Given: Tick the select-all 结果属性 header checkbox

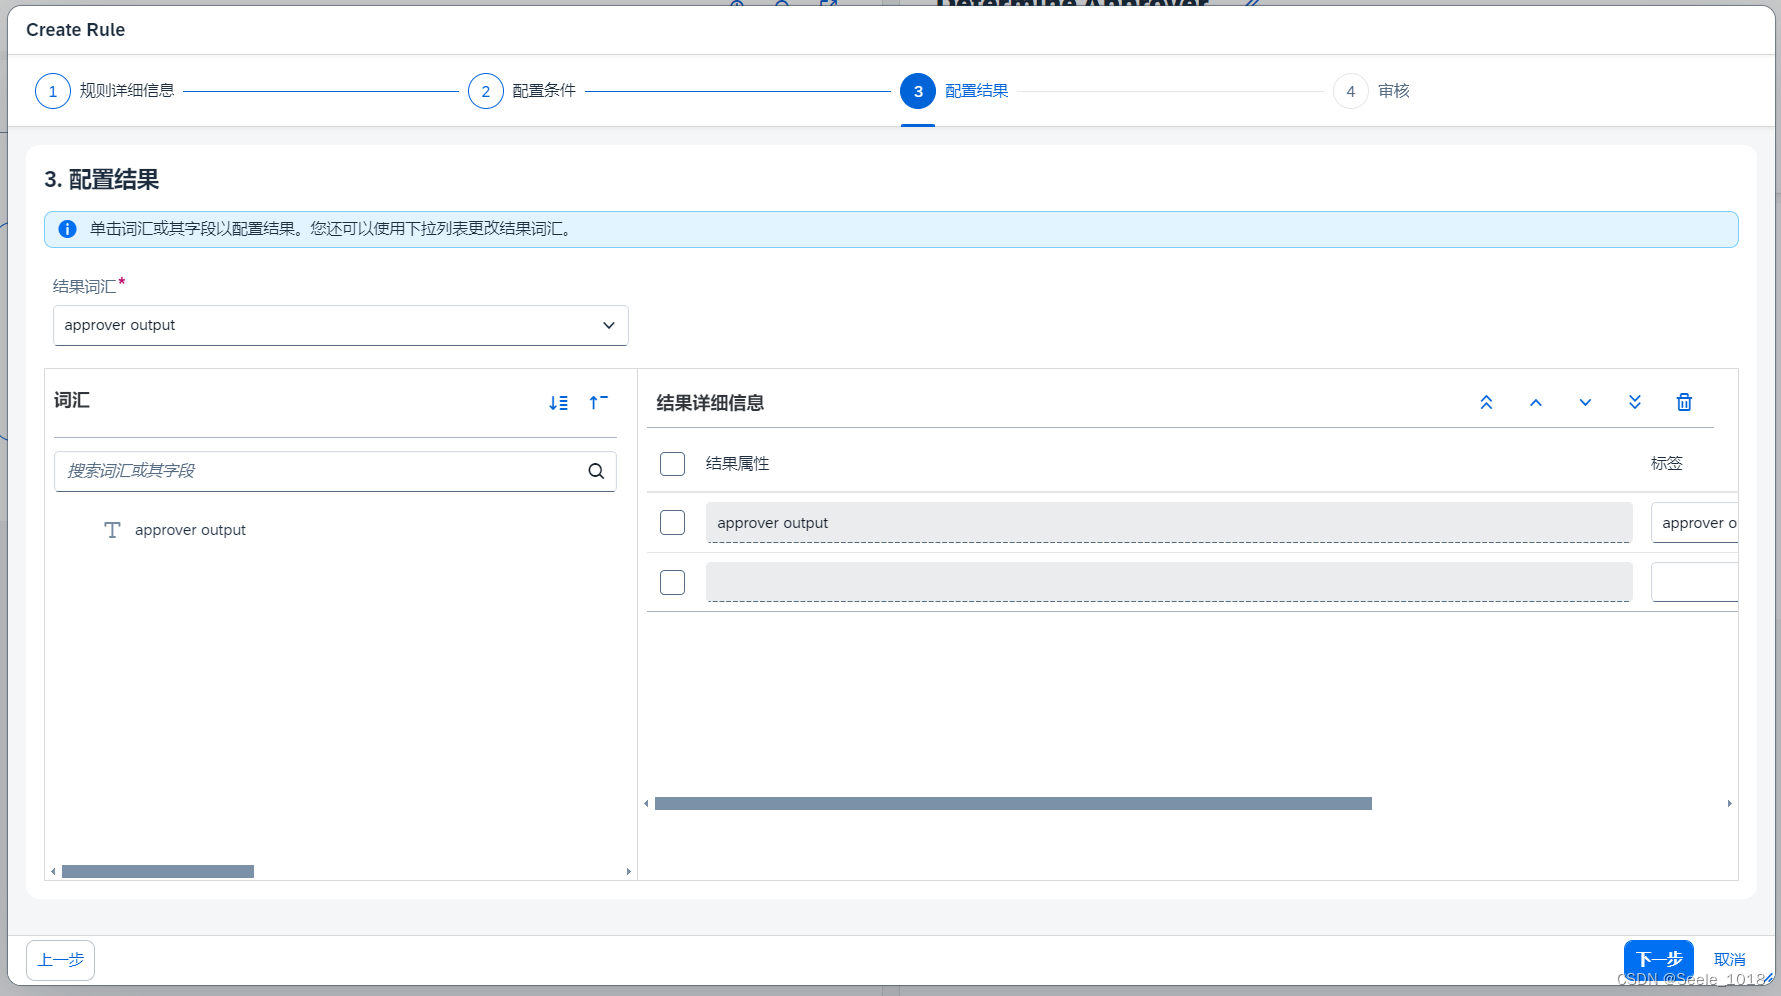Looking at the screenshot, I should pyautogui.click(x=673, y=463).
